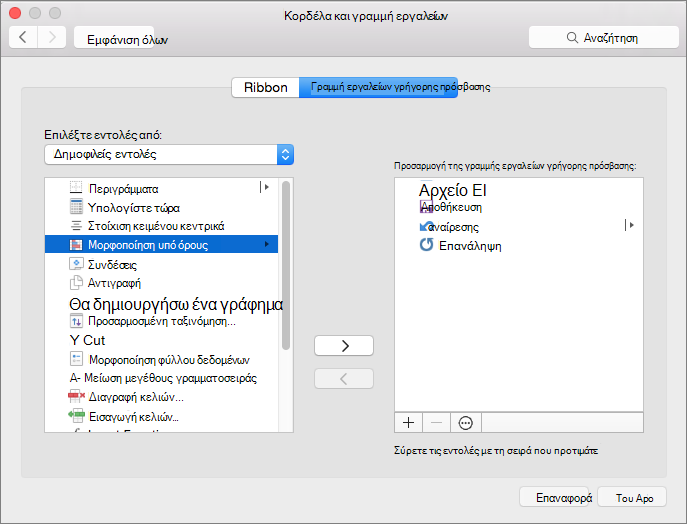The image size is (687, 524).
Task: Go forward with the right chevron
Action: pos(52,37)
